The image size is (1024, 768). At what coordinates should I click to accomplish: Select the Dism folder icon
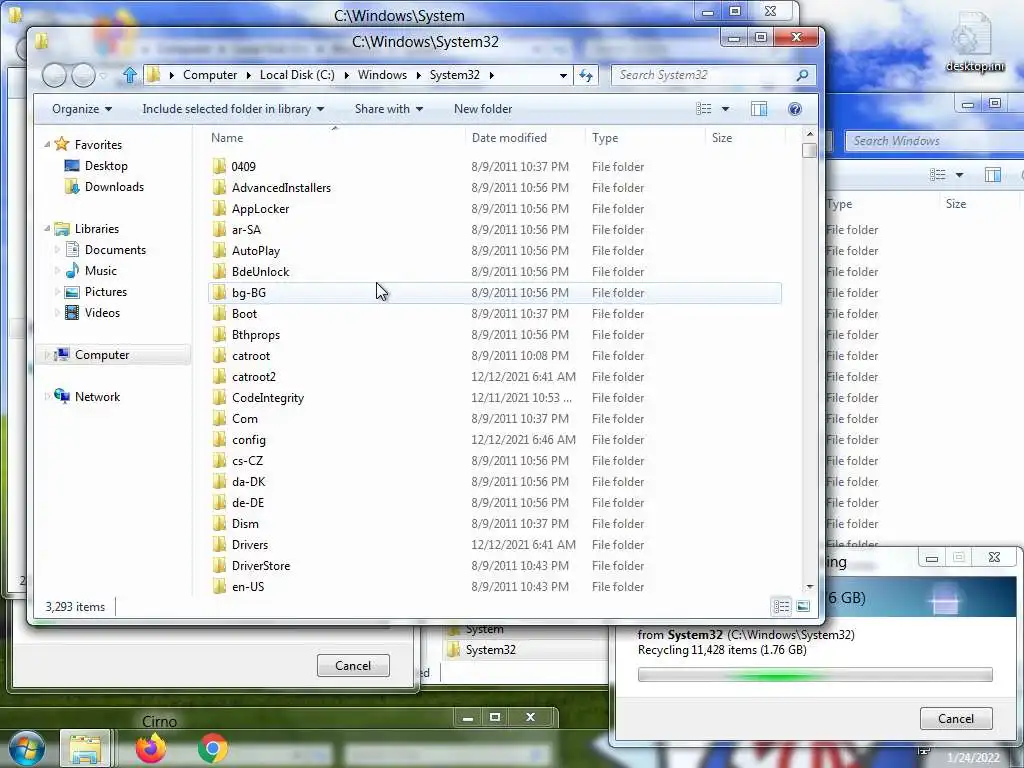tap(219, 523)
